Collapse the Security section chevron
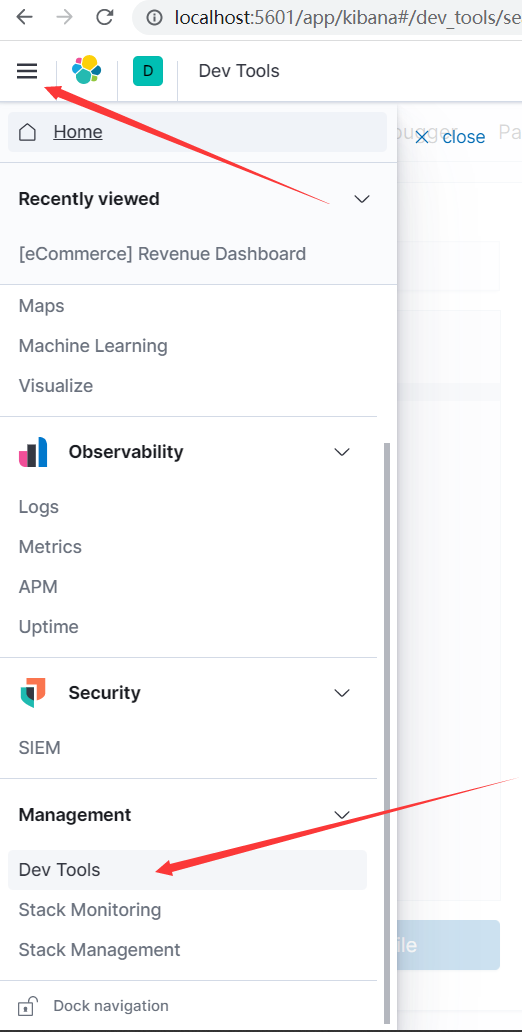Viewport: 522px width, 1032px height. tap(342, 692)
